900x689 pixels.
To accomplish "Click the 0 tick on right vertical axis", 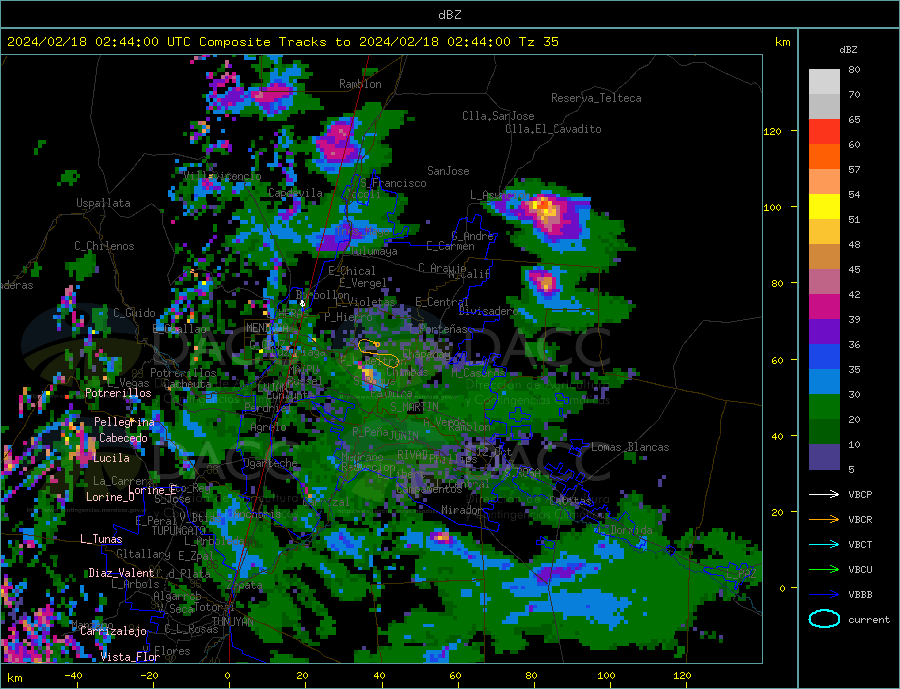I will [x=782, y=589].
